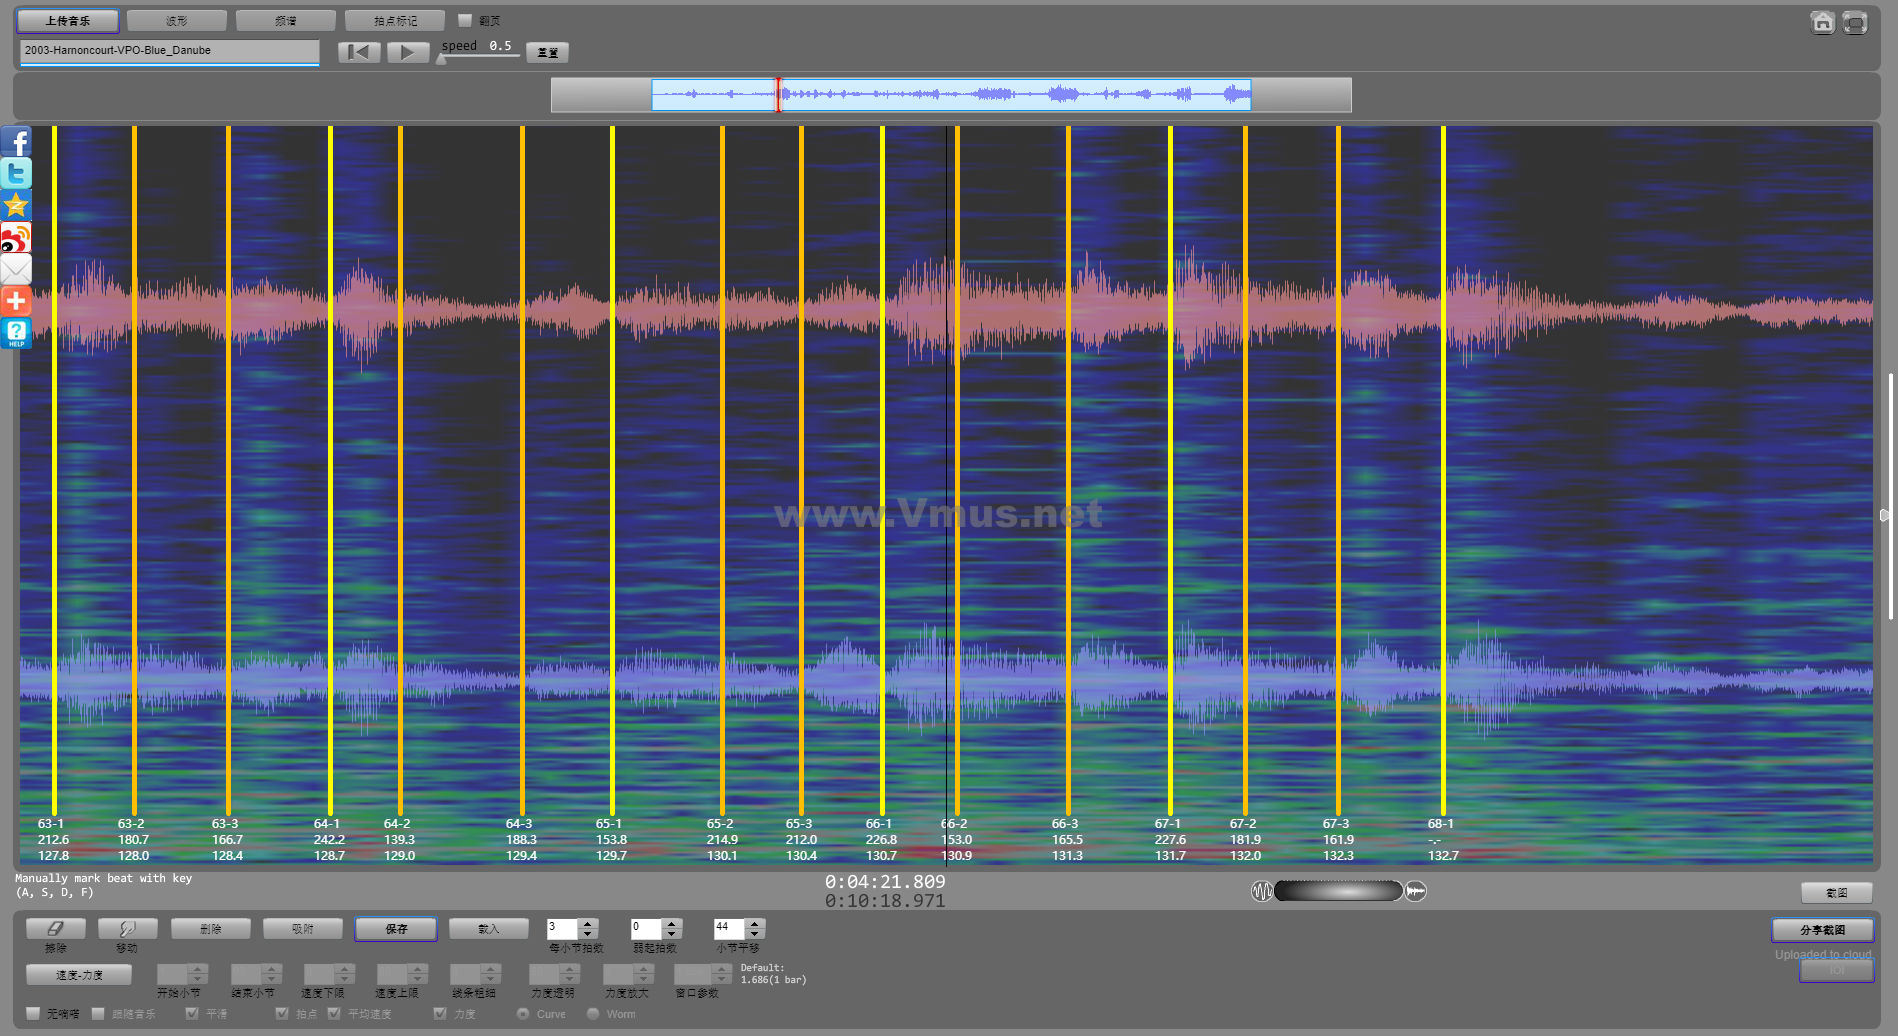Select beat marker line 63-1

pos(54,470)
